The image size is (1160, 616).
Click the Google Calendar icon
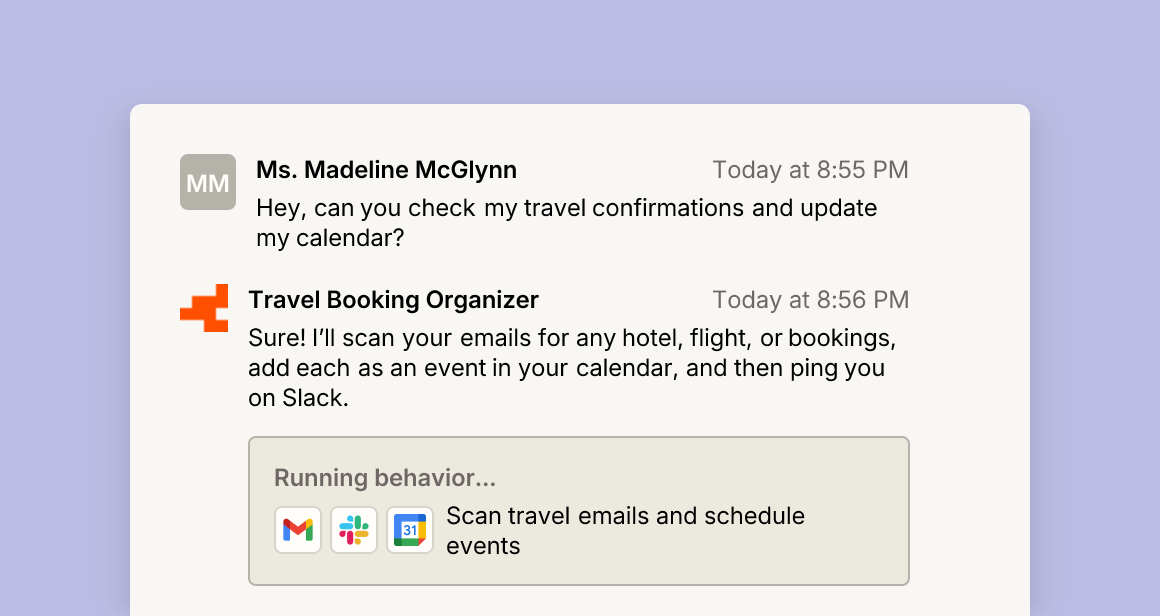(410, 530)
